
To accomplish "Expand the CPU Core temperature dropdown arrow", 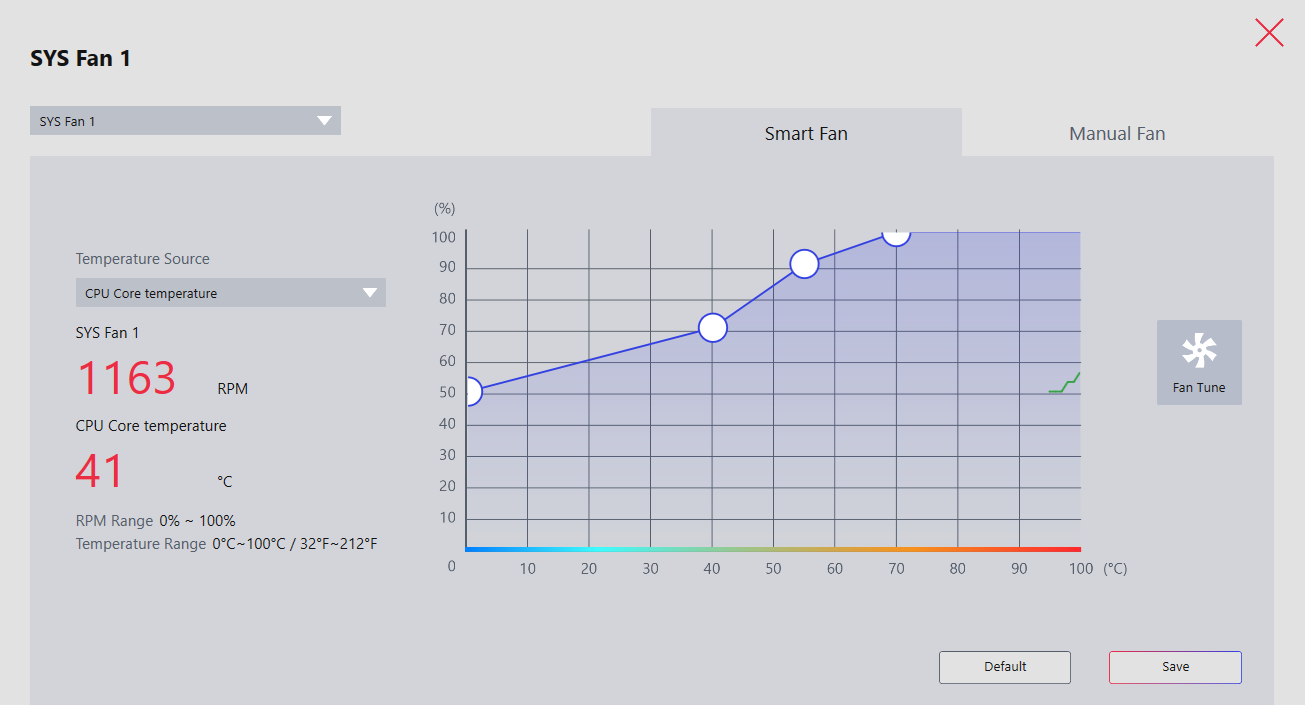I will (x=370, y=293).
